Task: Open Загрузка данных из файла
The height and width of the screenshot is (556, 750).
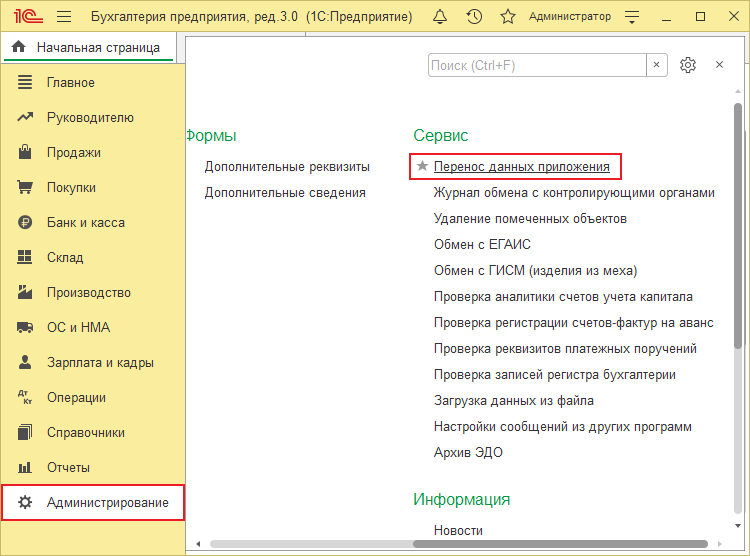Action: (514, 400)
